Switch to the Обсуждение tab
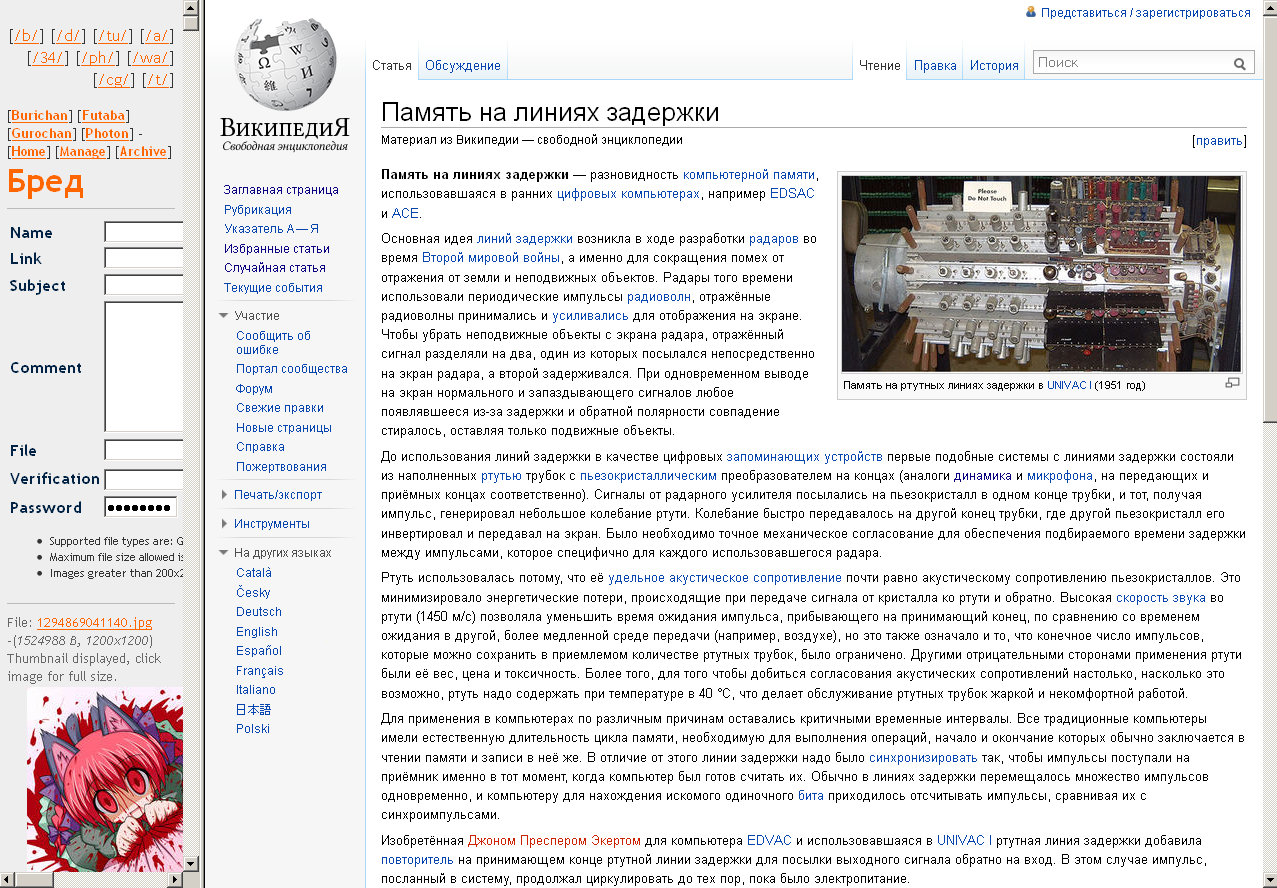 [x=463, y=66]
